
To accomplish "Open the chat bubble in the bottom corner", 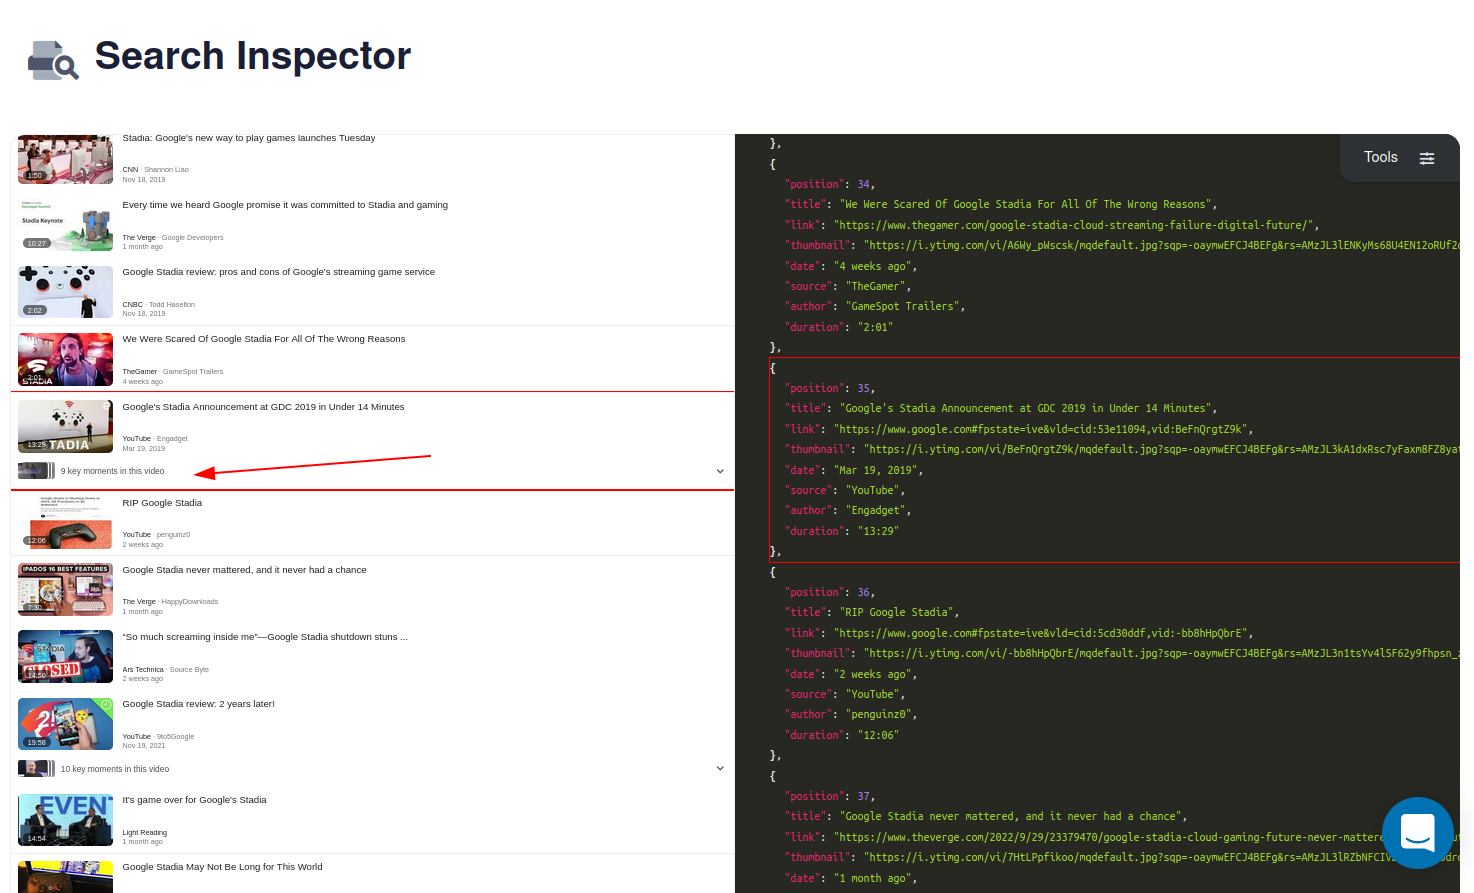I will [1418, 833].
